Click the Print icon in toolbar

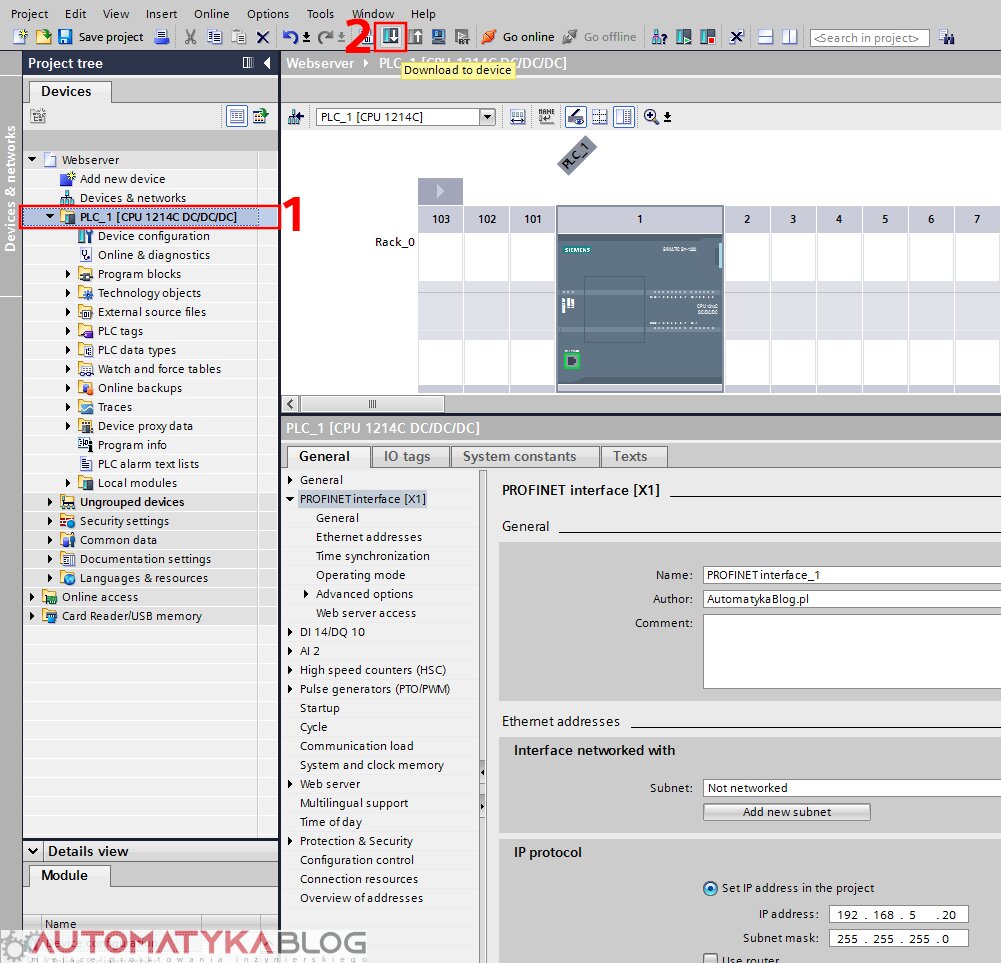(x=162, y=37)
